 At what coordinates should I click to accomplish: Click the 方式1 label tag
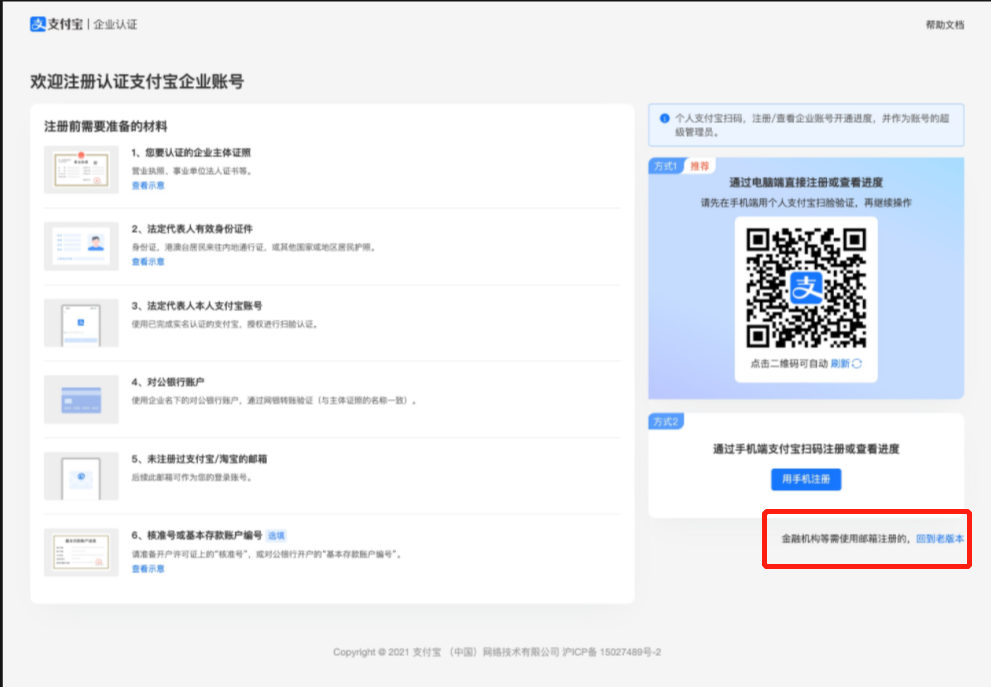pyautogui.click(x=665, y=166)
